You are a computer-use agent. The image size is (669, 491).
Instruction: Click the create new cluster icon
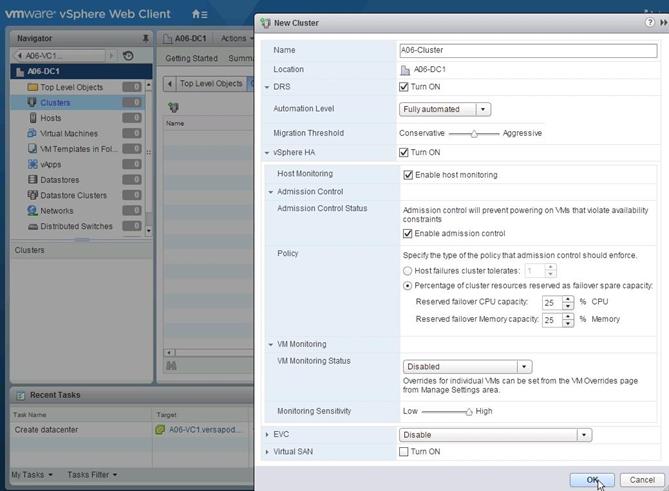pyautogui.click(x=173, y=107)
